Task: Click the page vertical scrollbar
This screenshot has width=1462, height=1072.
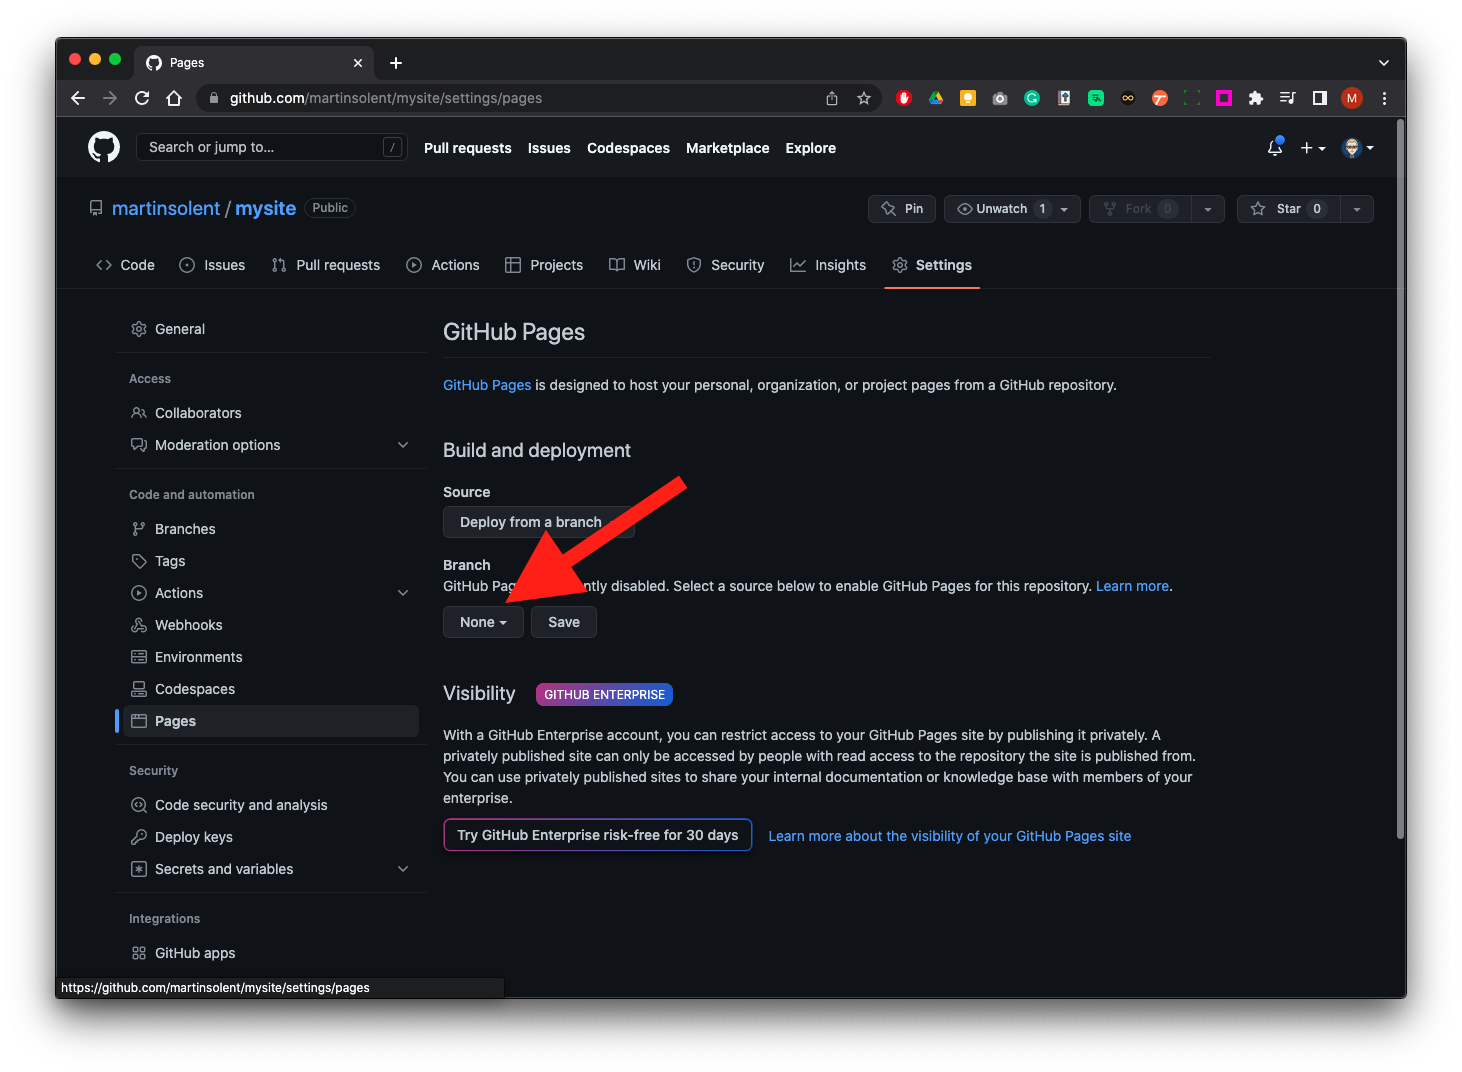Action: click(1400, 480)
